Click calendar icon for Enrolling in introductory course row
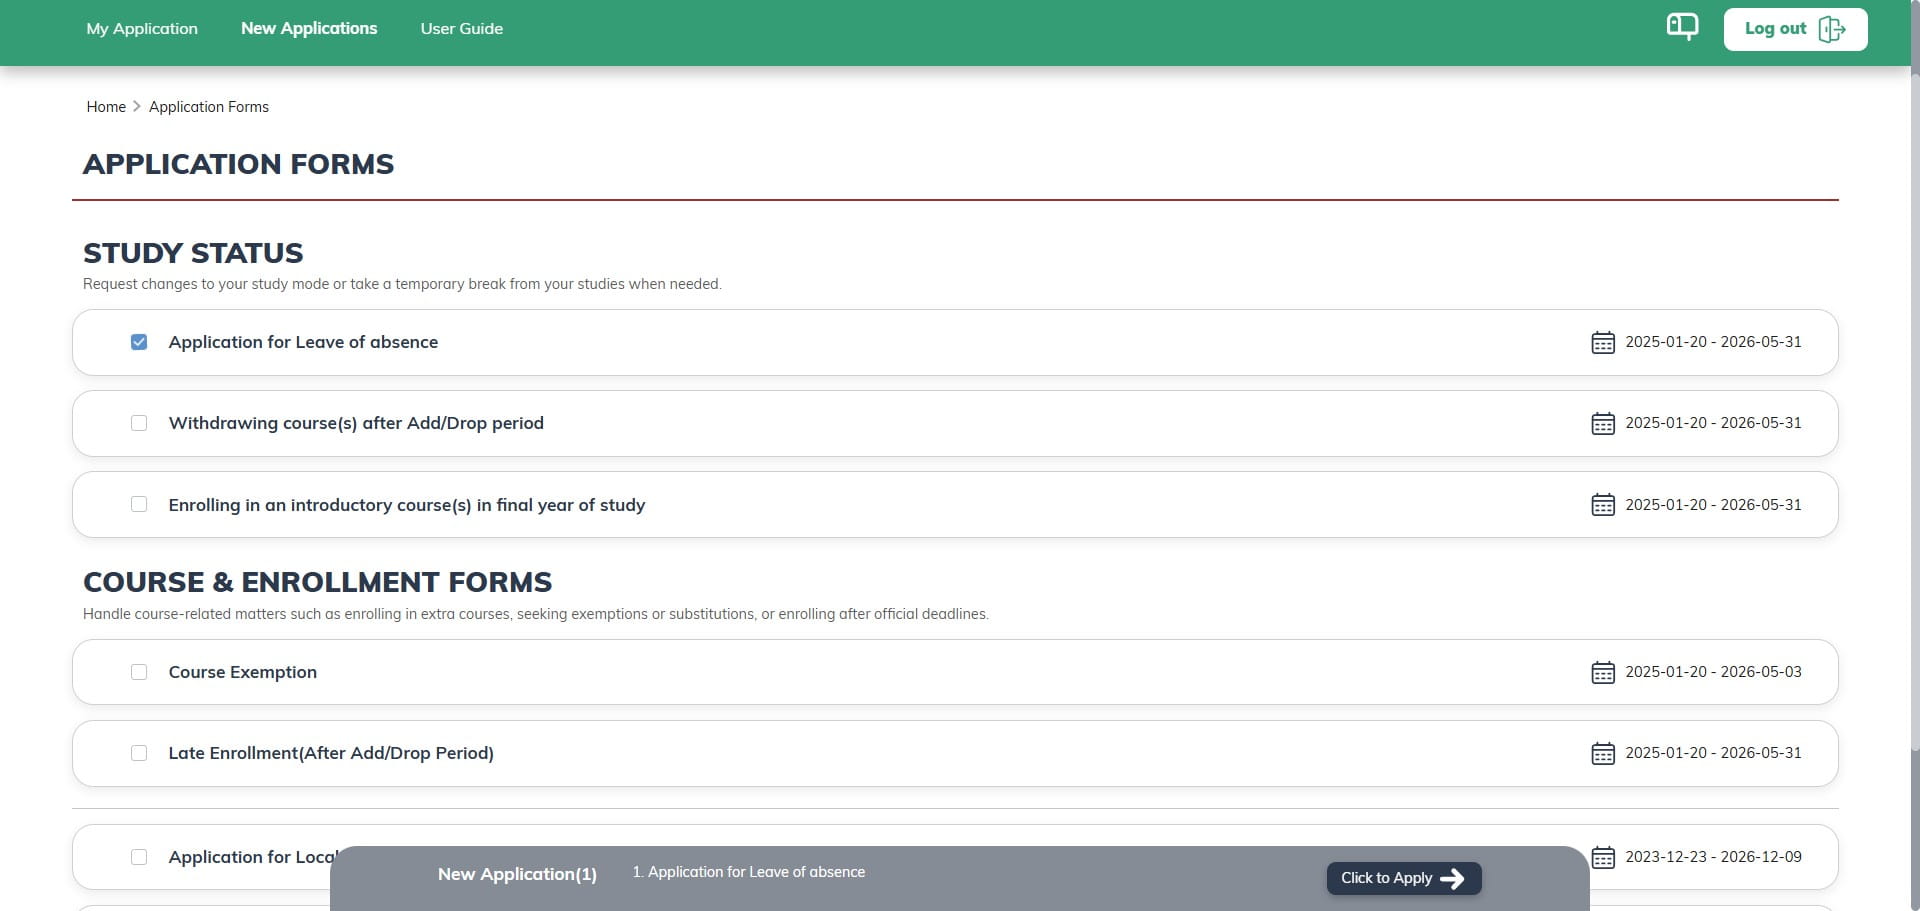1920x911 pixels. pos(1603,505)
